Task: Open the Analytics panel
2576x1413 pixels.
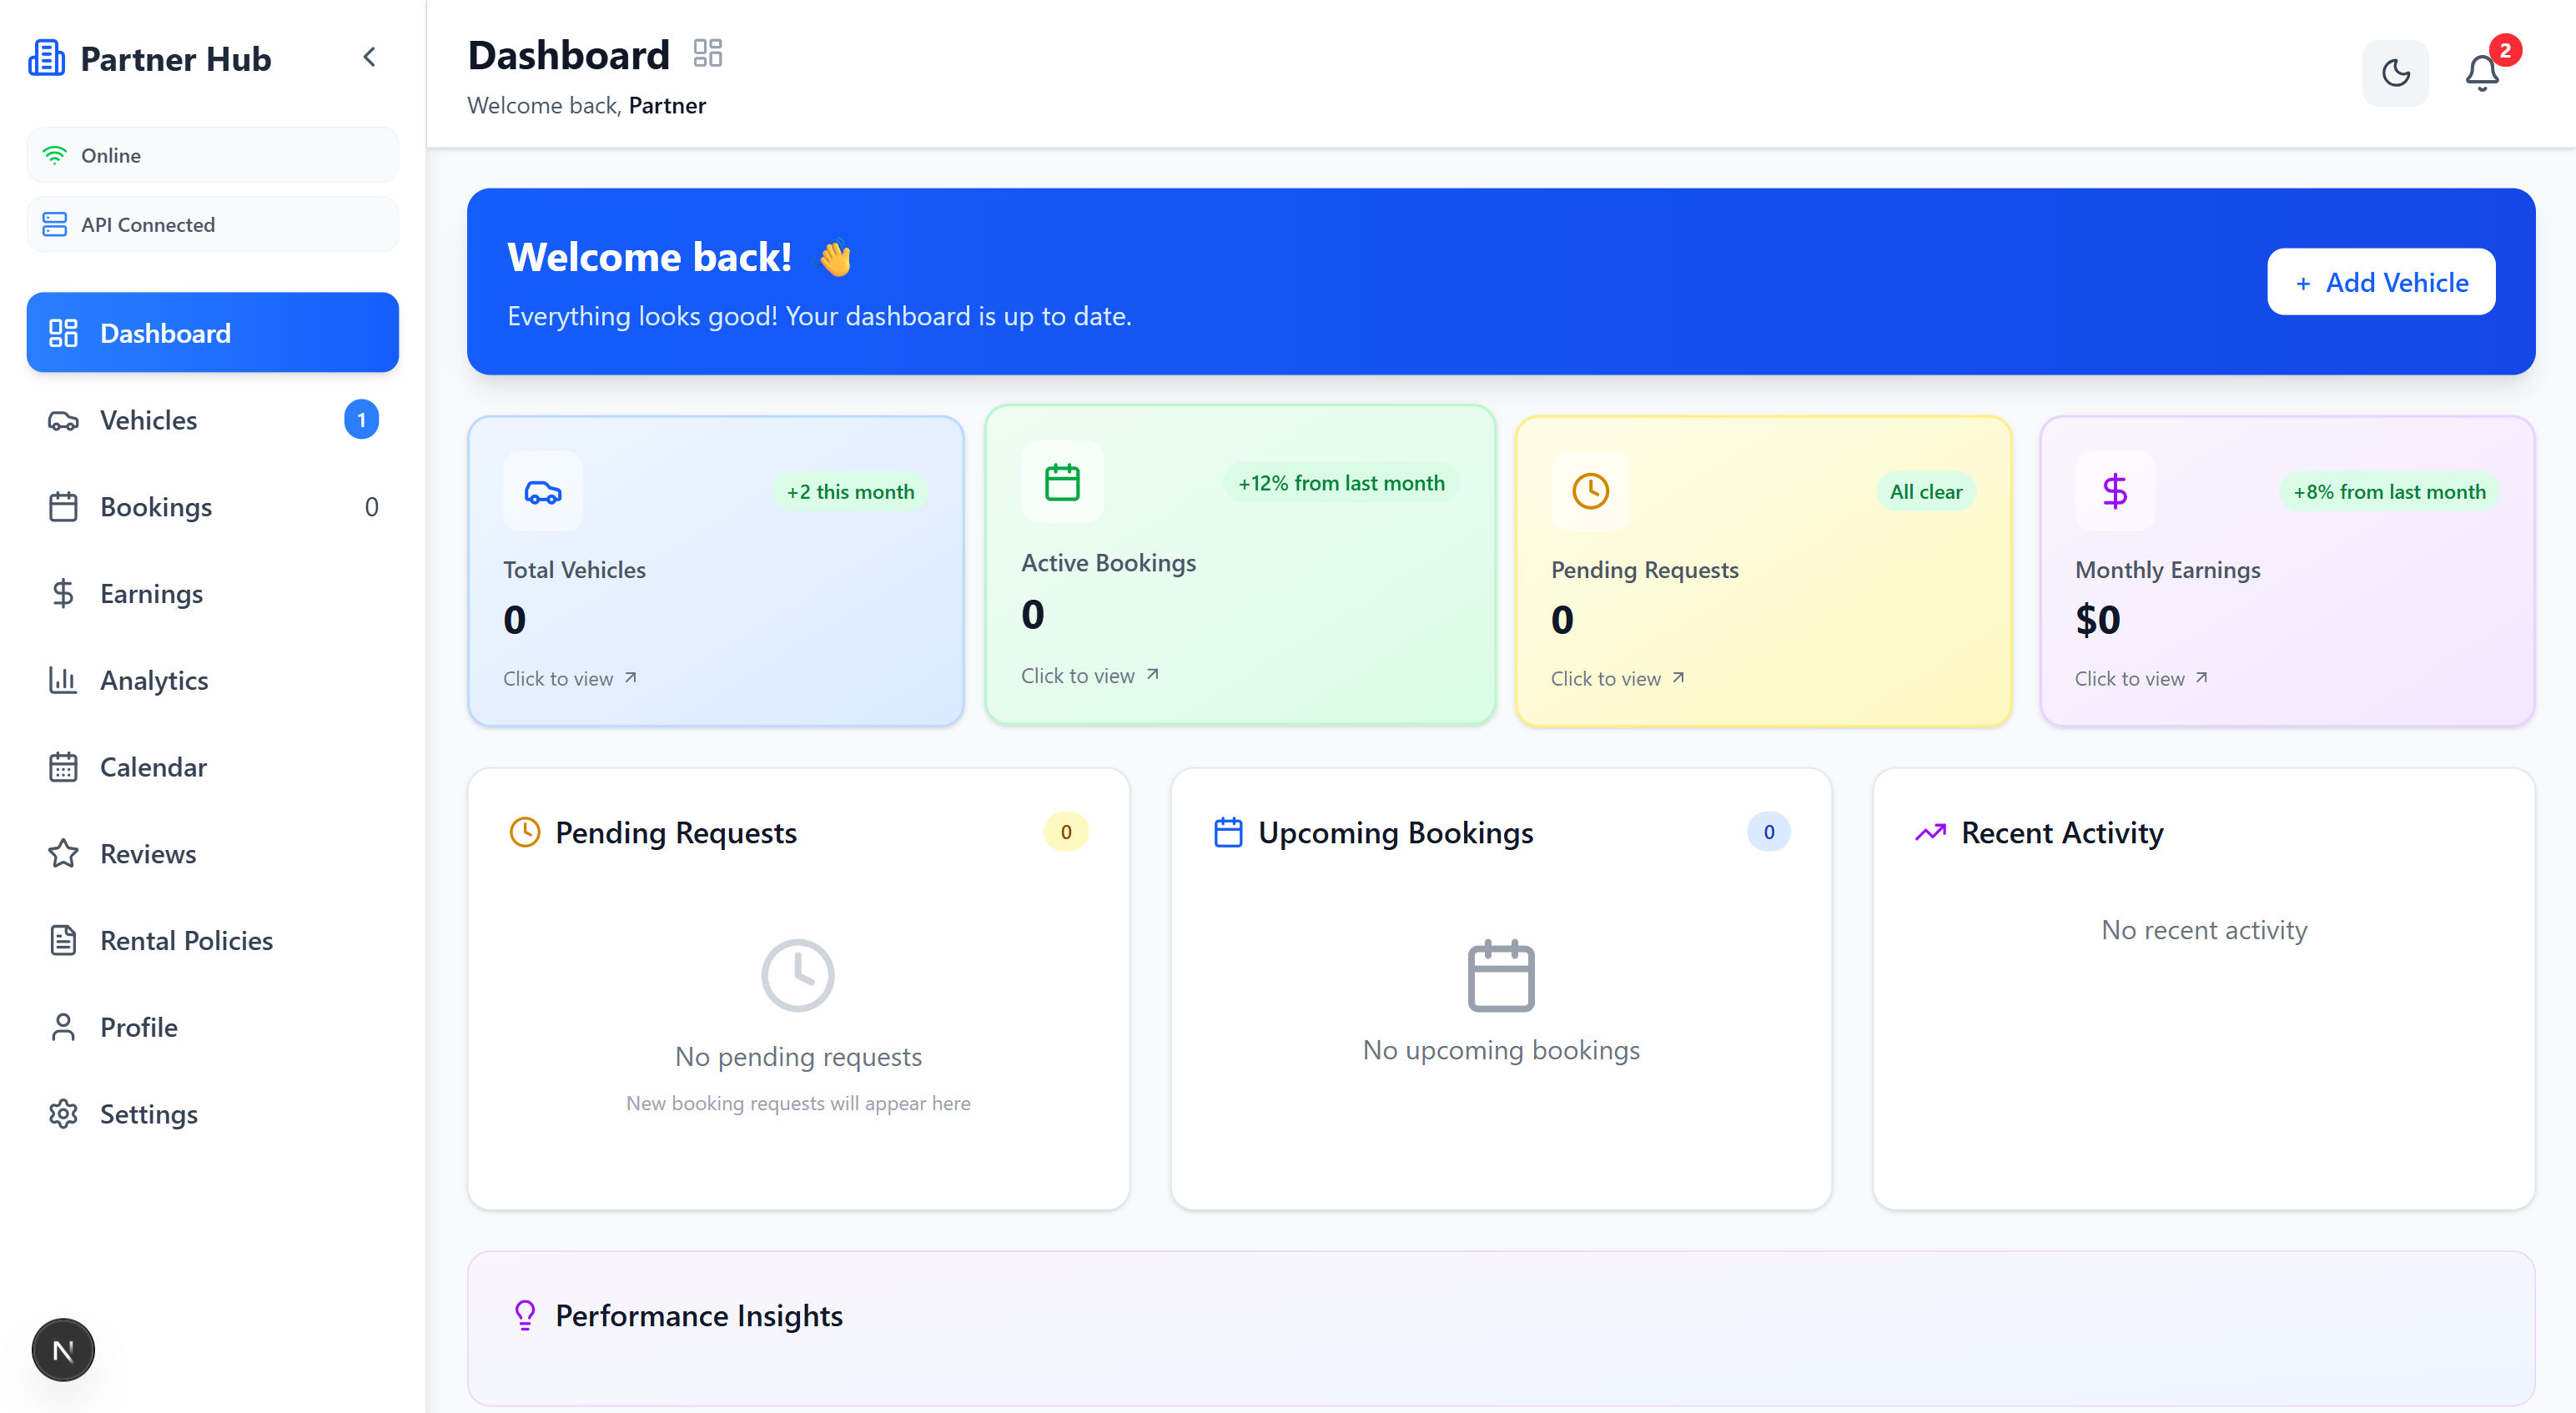Action: pyautogui.click(x=153, y=680)
